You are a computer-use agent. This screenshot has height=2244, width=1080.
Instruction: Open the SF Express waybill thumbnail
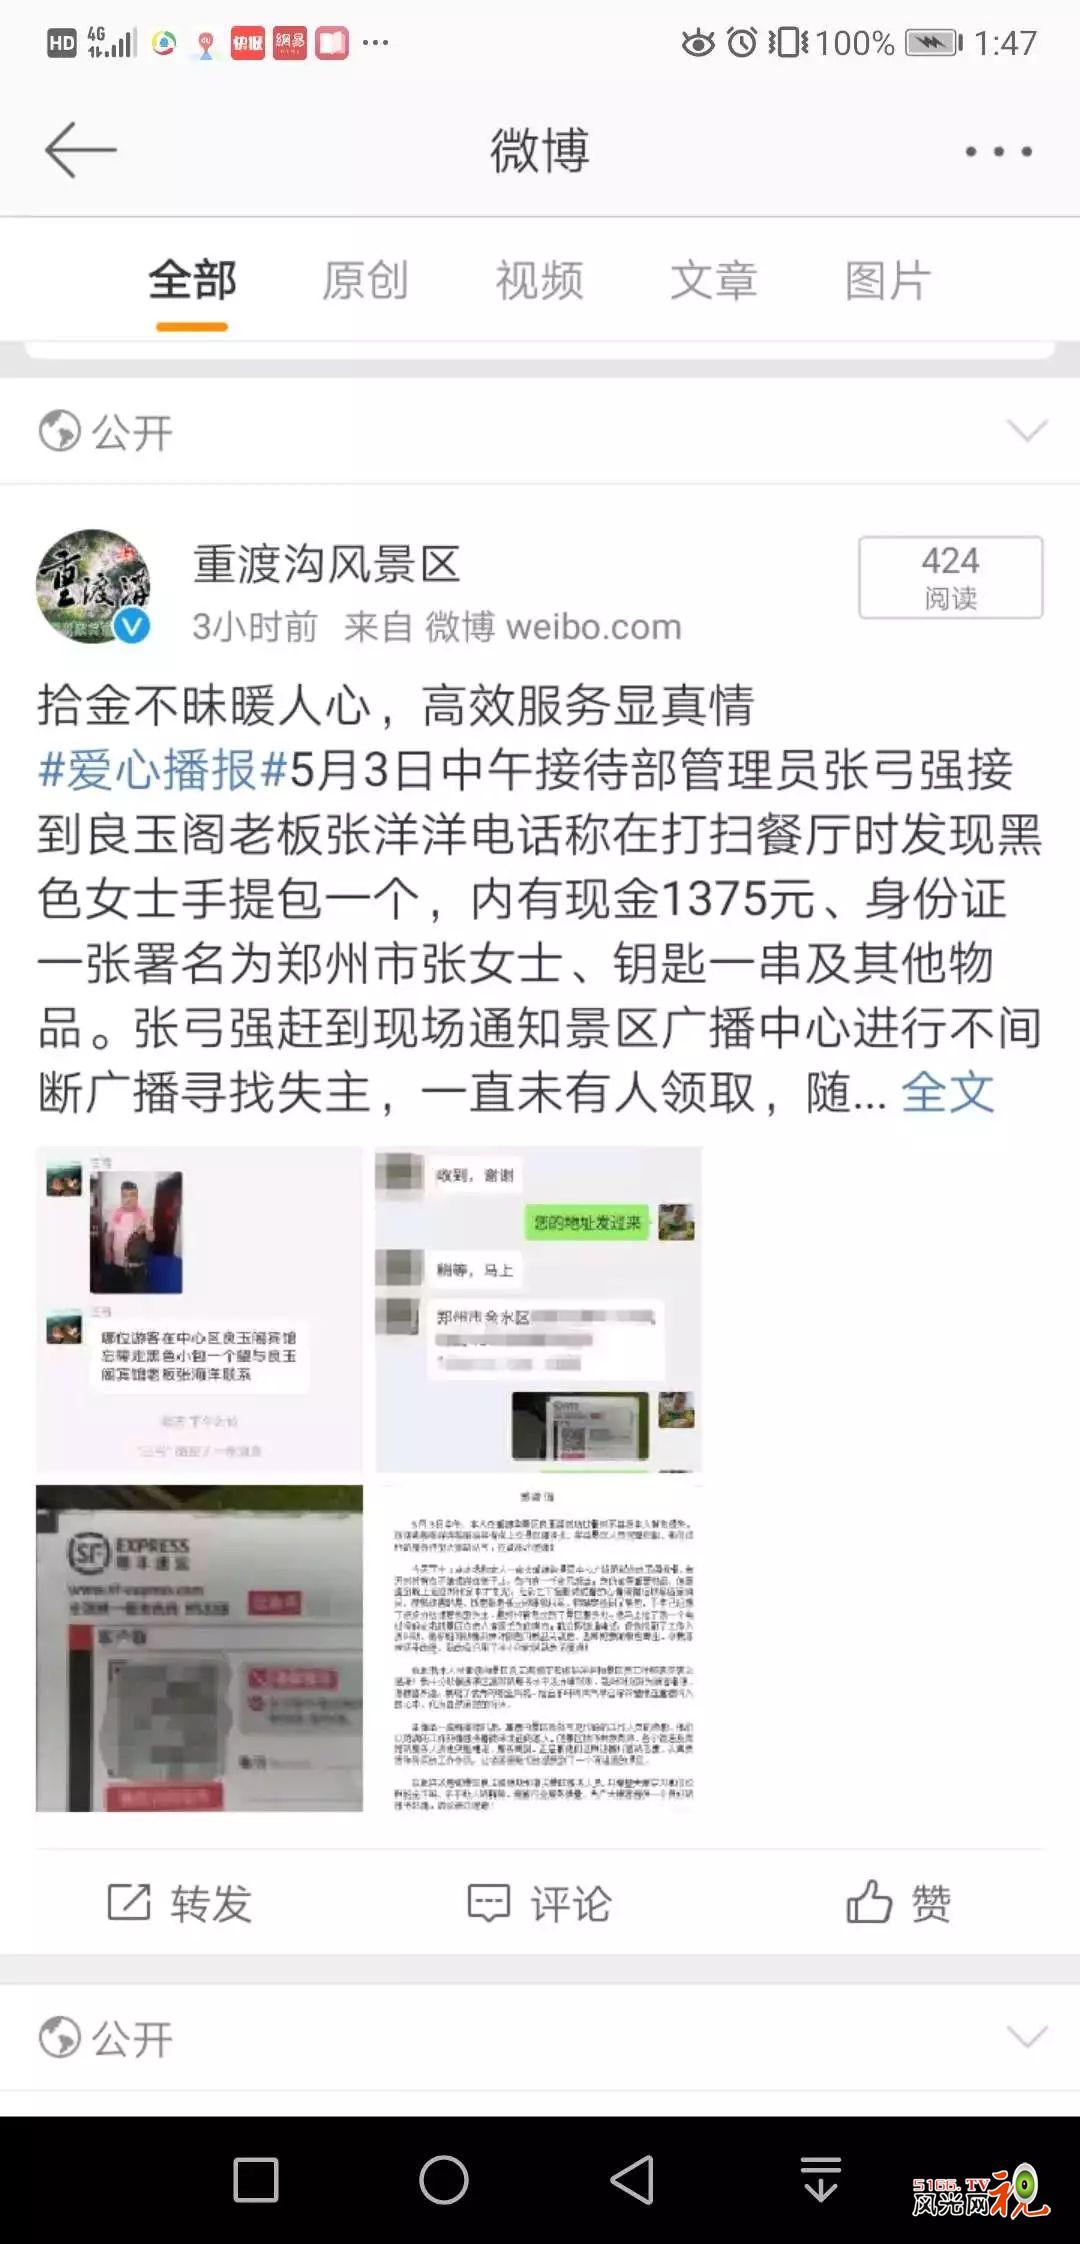pyautogui.click(x=199, y=1648)
